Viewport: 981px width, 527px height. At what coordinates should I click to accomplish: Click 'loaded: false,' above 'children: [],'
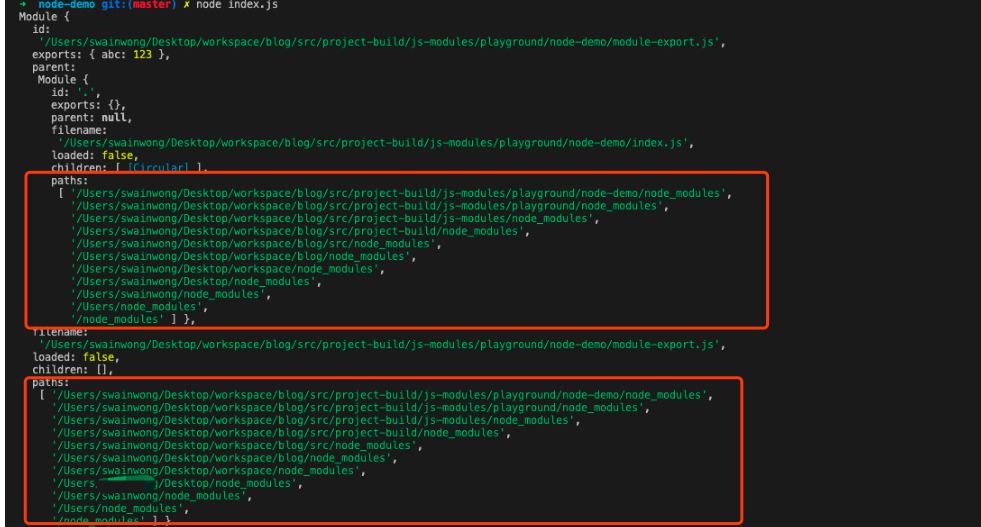(x=76, y=357)
